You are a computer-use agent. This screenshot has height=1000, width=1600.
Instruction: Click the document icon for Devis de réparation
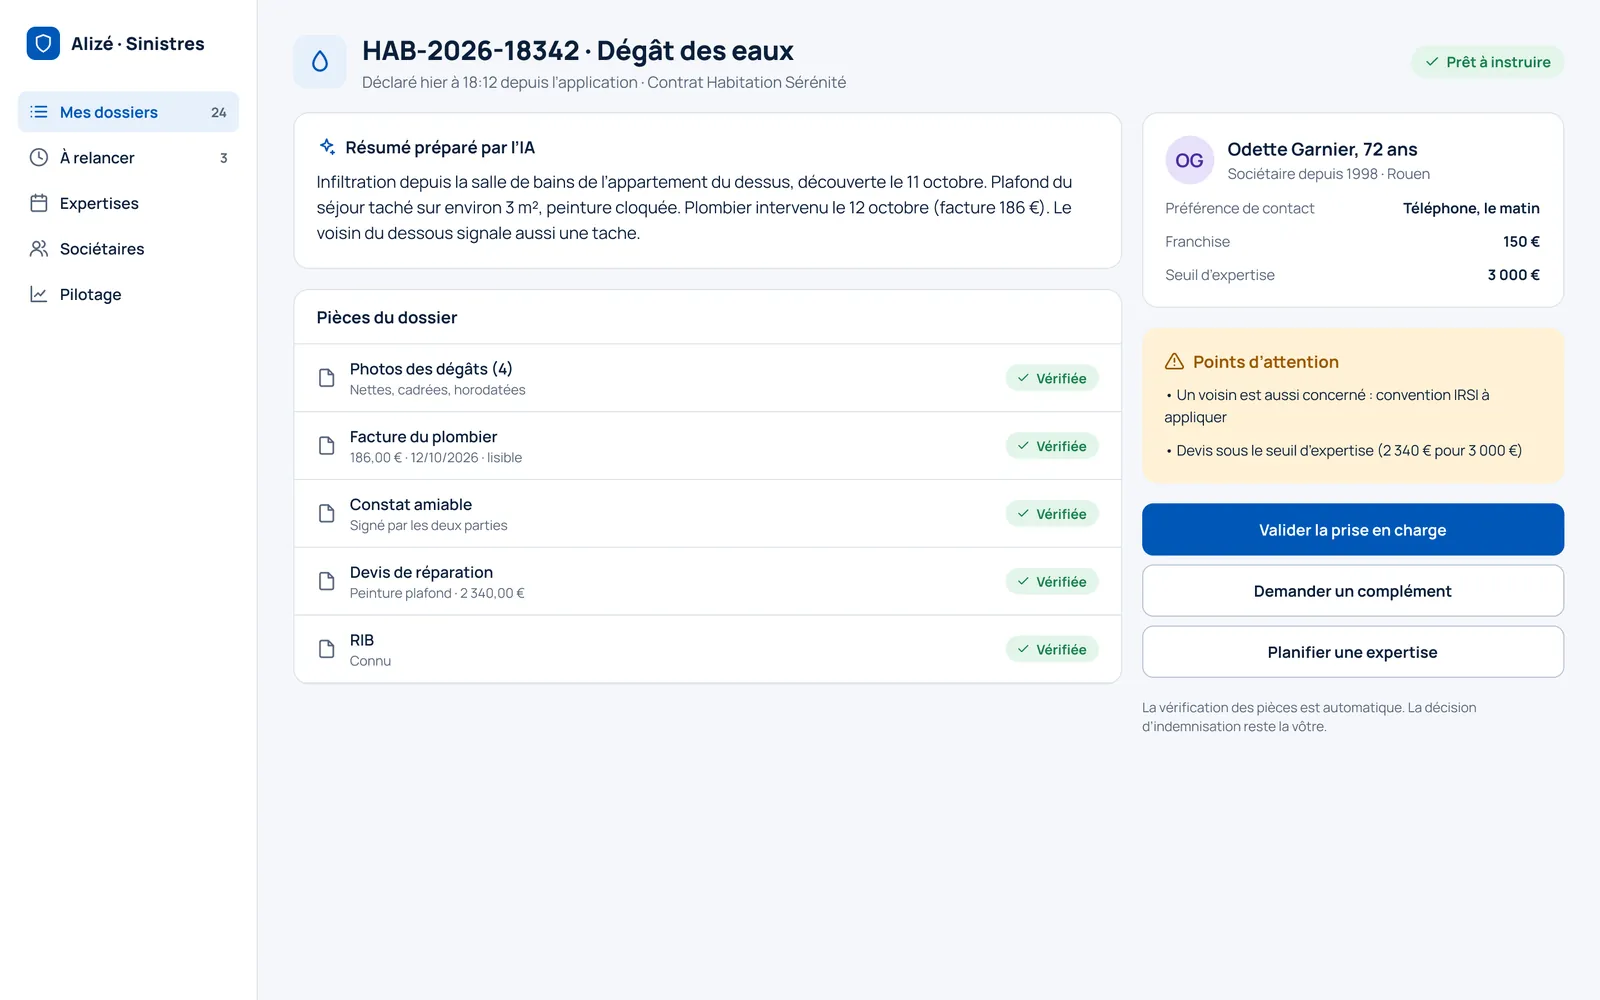coord(326,581)
